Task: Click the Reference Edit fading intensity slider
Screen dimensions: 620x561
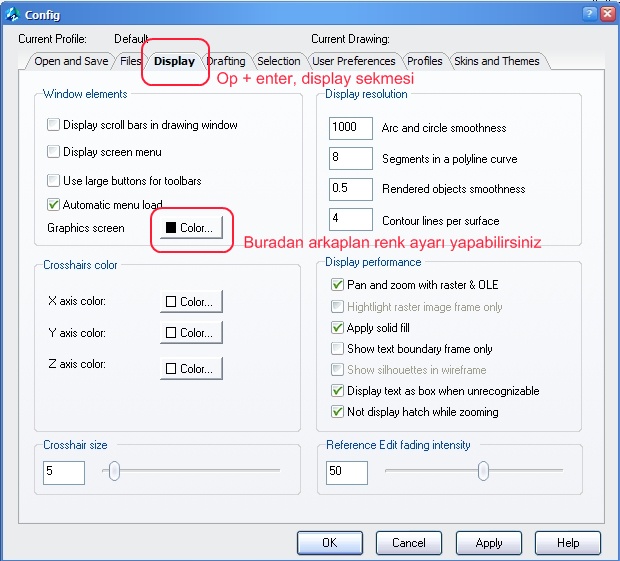Action: coord(474,470)
